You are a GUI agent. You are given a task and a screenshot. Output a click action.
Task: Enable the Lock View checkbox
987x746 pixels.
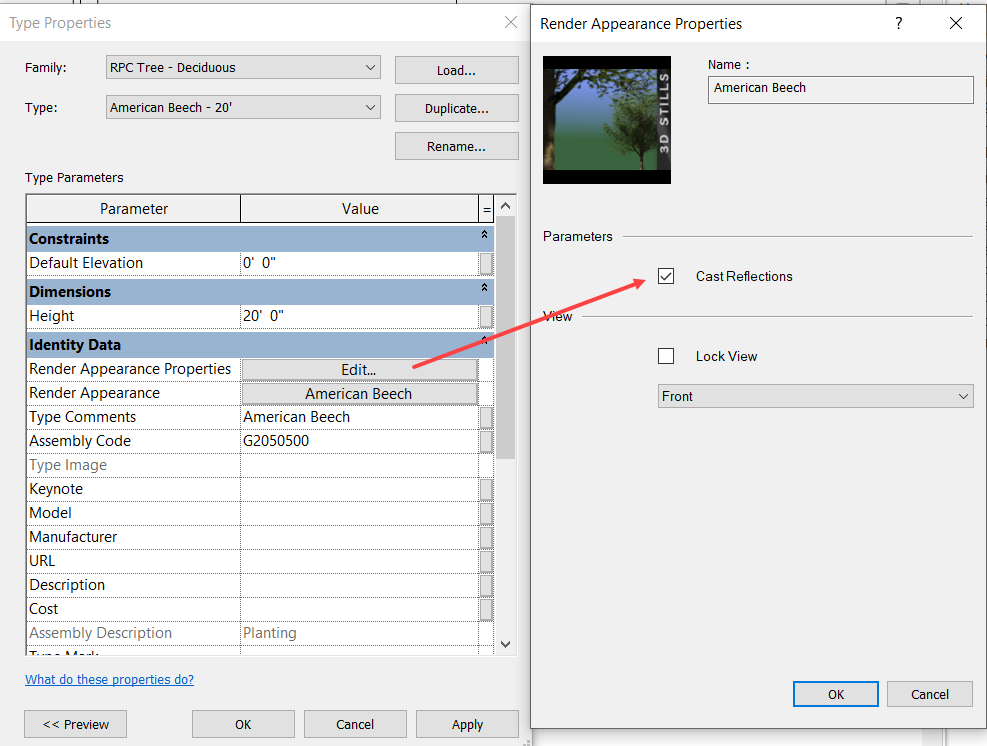tap(666, 356)
